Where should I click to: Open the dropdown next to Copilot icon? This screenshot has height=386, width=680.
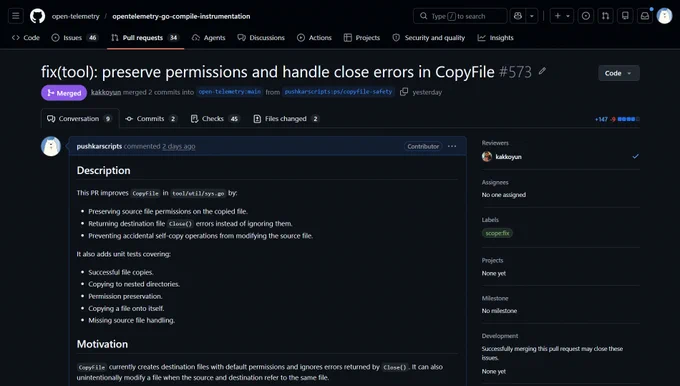point(532,16)
